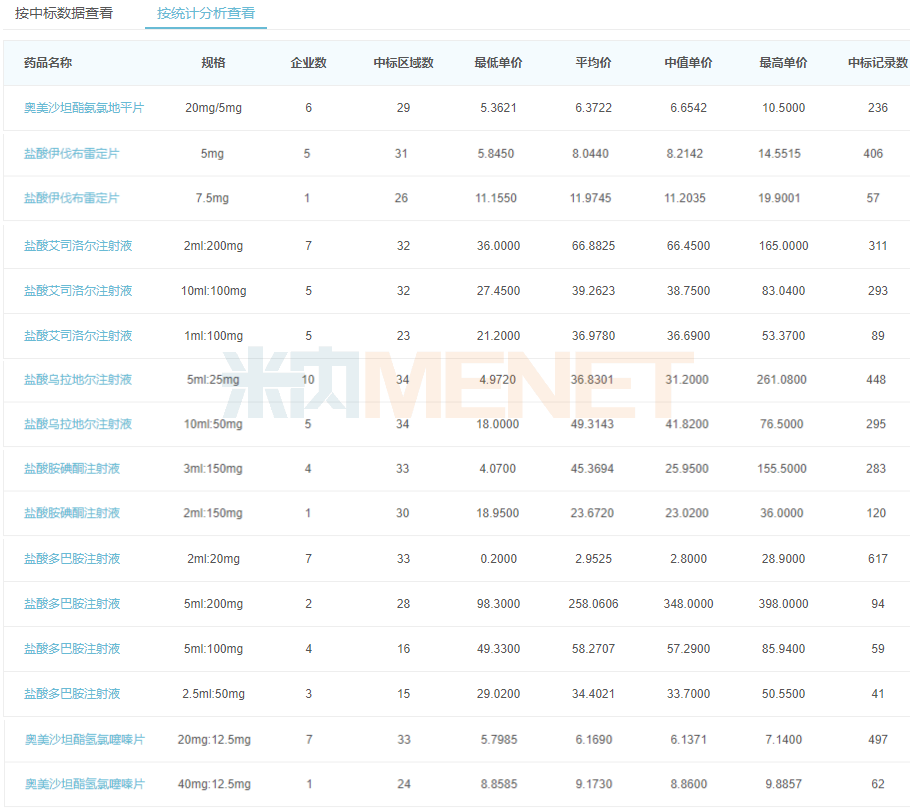Switch to the 按中标数据查看 tab
Screen dimensions: 910x810
coord(64,14)
